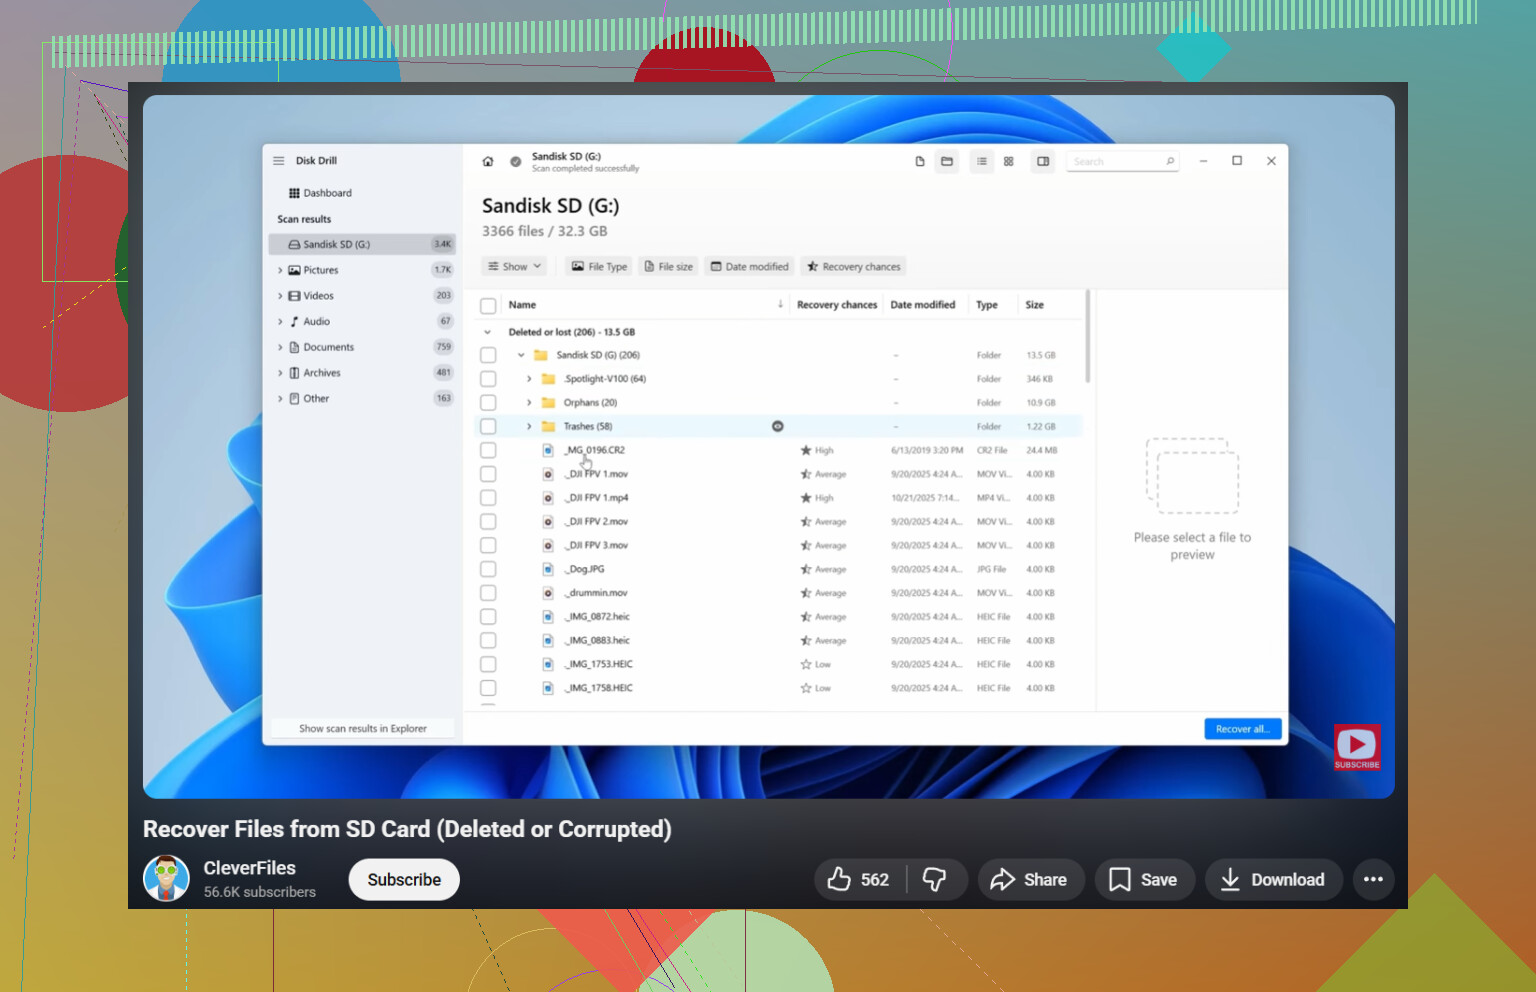Select the Audio category
This screenshot has height=992, width=1536.
[x=362, y=321]
